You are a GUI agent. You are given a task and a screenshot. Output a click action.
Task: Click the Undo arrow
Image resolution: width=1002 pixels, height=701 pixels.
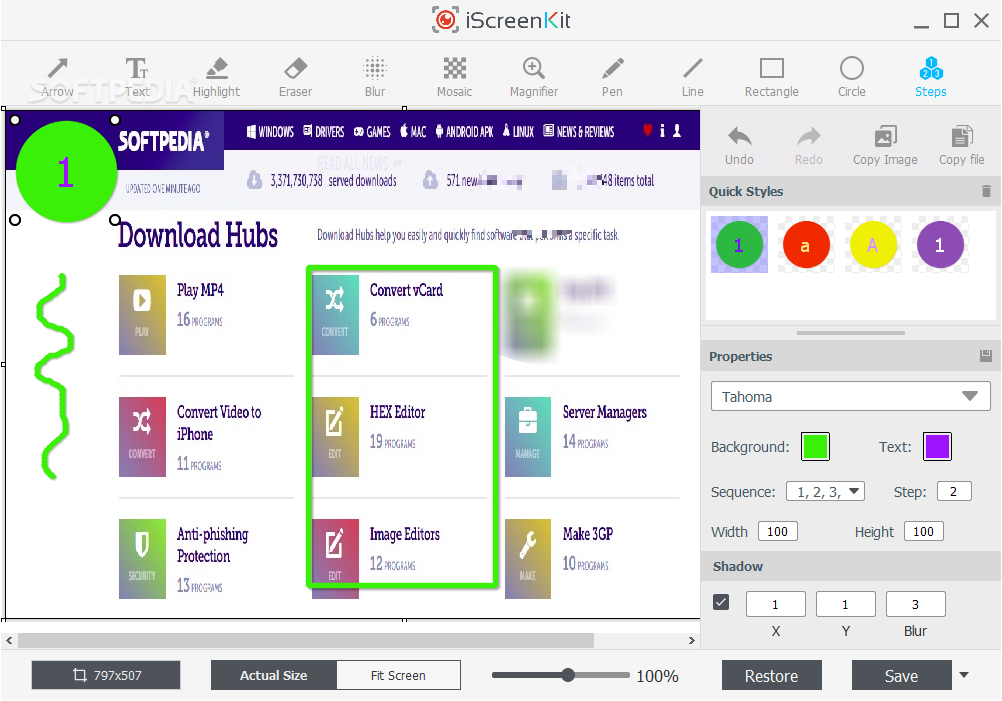739,145
